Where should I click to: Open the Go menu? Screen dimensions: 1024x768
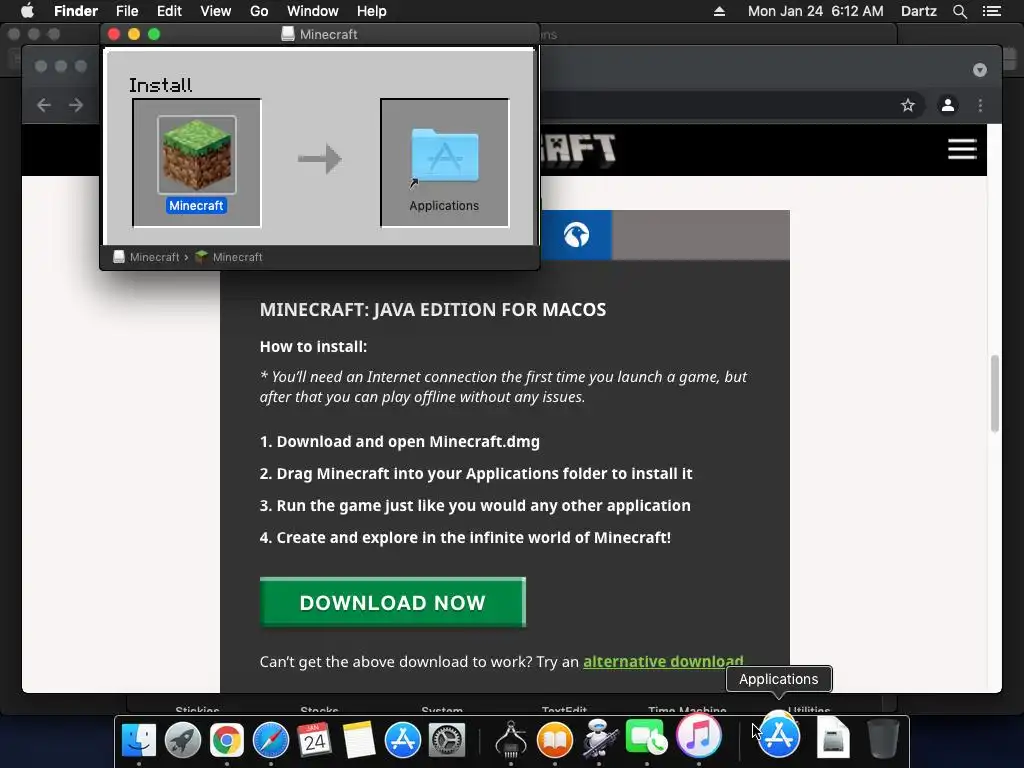[x=259, y=11]
